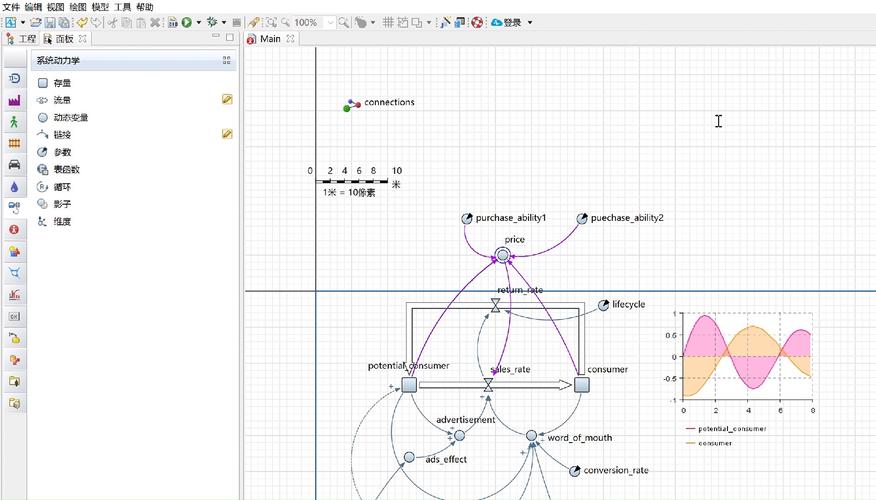Expand the 登录 dropdown arrow
The image size is (876, 500).
coord(530,22)
